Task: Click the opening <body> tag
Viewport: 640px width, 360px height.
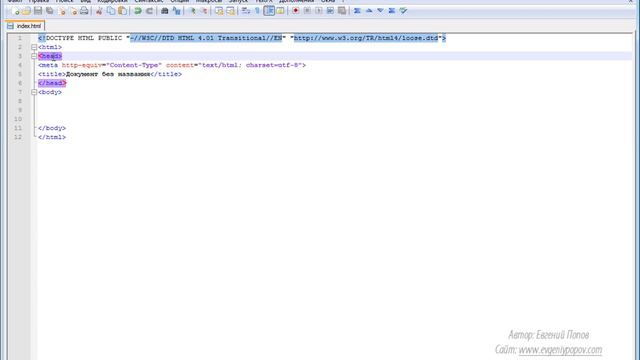Action: coord(50,92)
